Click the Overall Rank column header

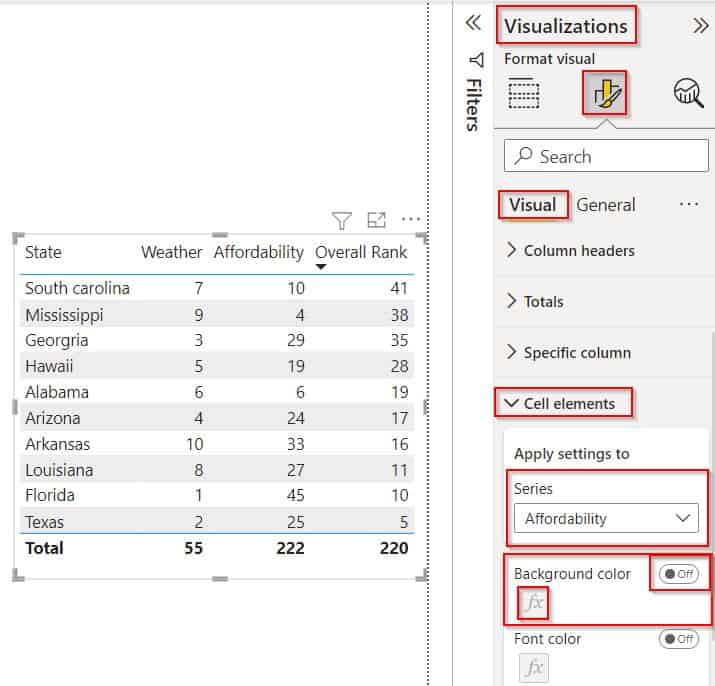(x=361, y=252)
